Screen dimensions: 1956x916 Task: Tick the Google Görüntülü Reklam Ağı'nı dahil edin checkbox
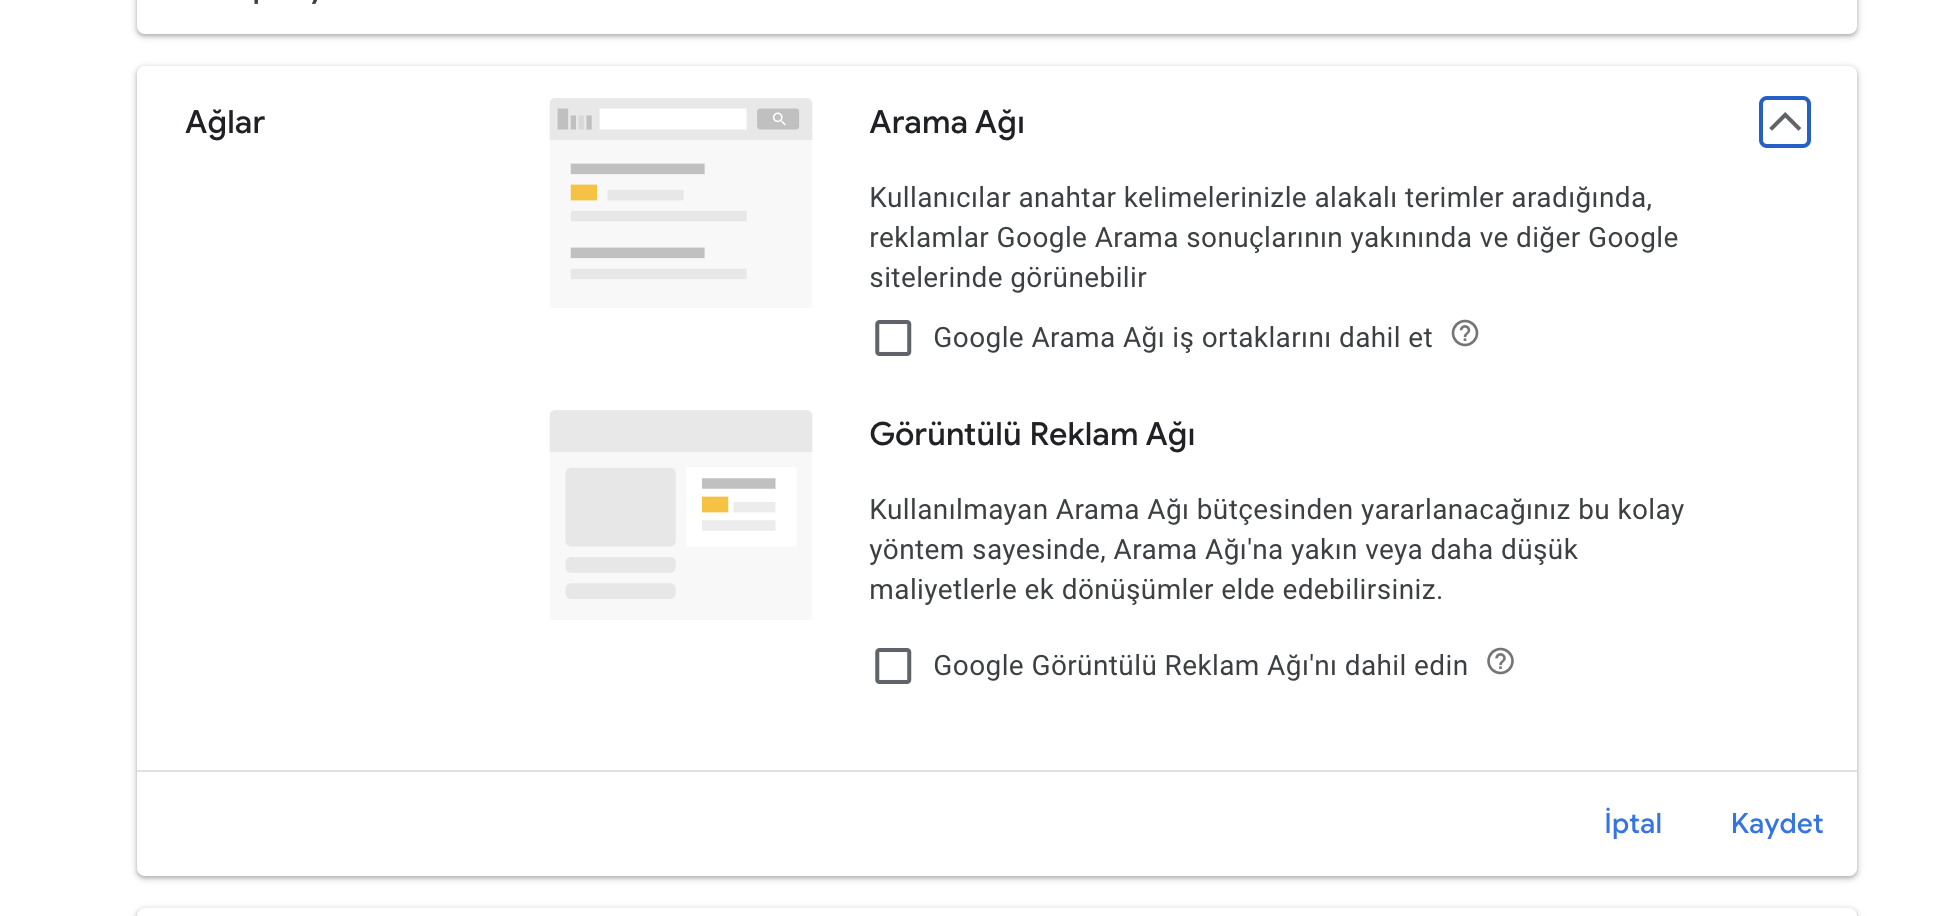pyautogui.click(x=893, y=666)
